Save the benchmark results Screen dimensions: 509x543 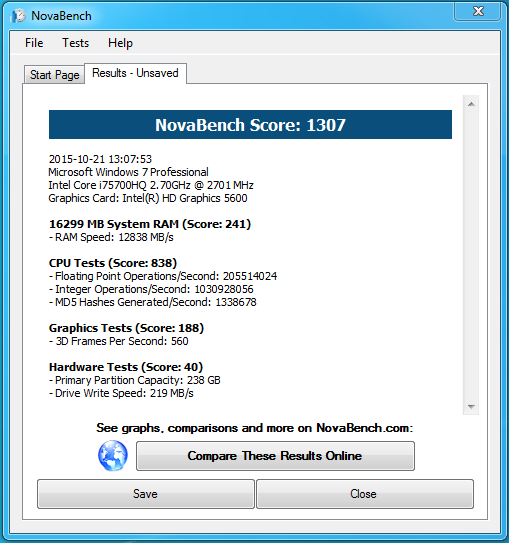(146, 494)
